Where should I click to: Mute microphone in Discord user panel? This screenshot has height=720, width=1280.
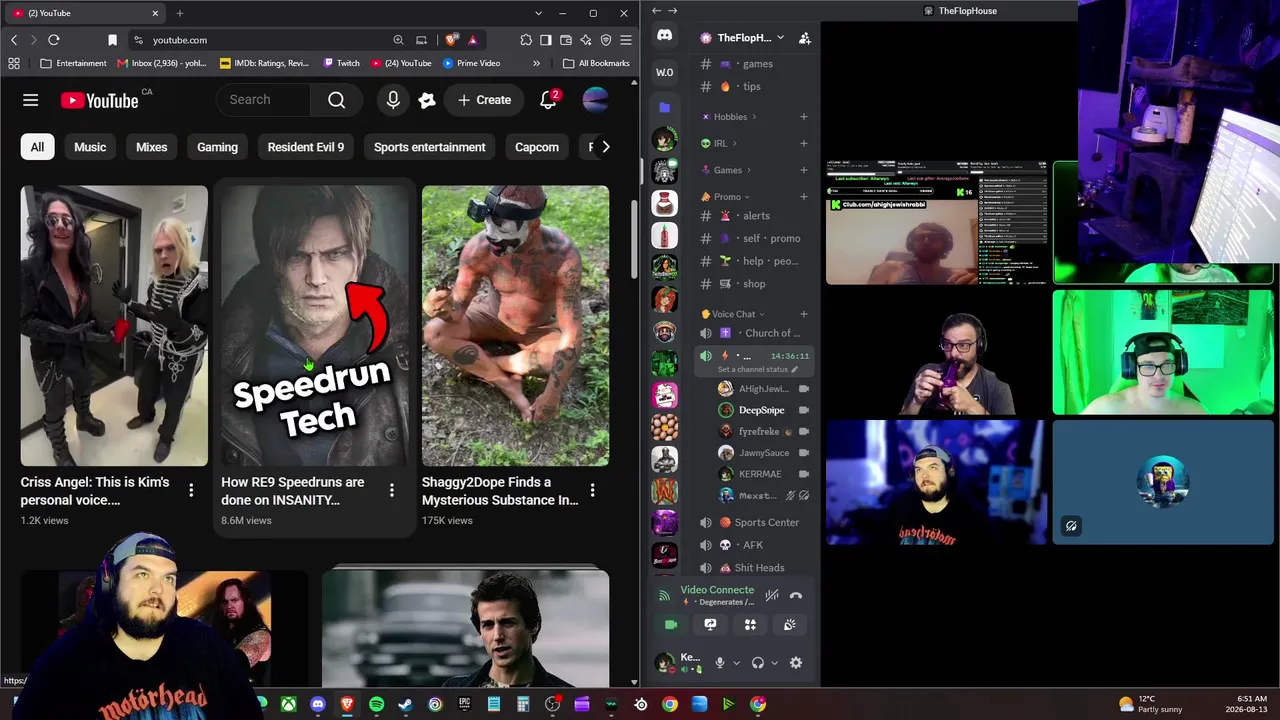(719, 663)
